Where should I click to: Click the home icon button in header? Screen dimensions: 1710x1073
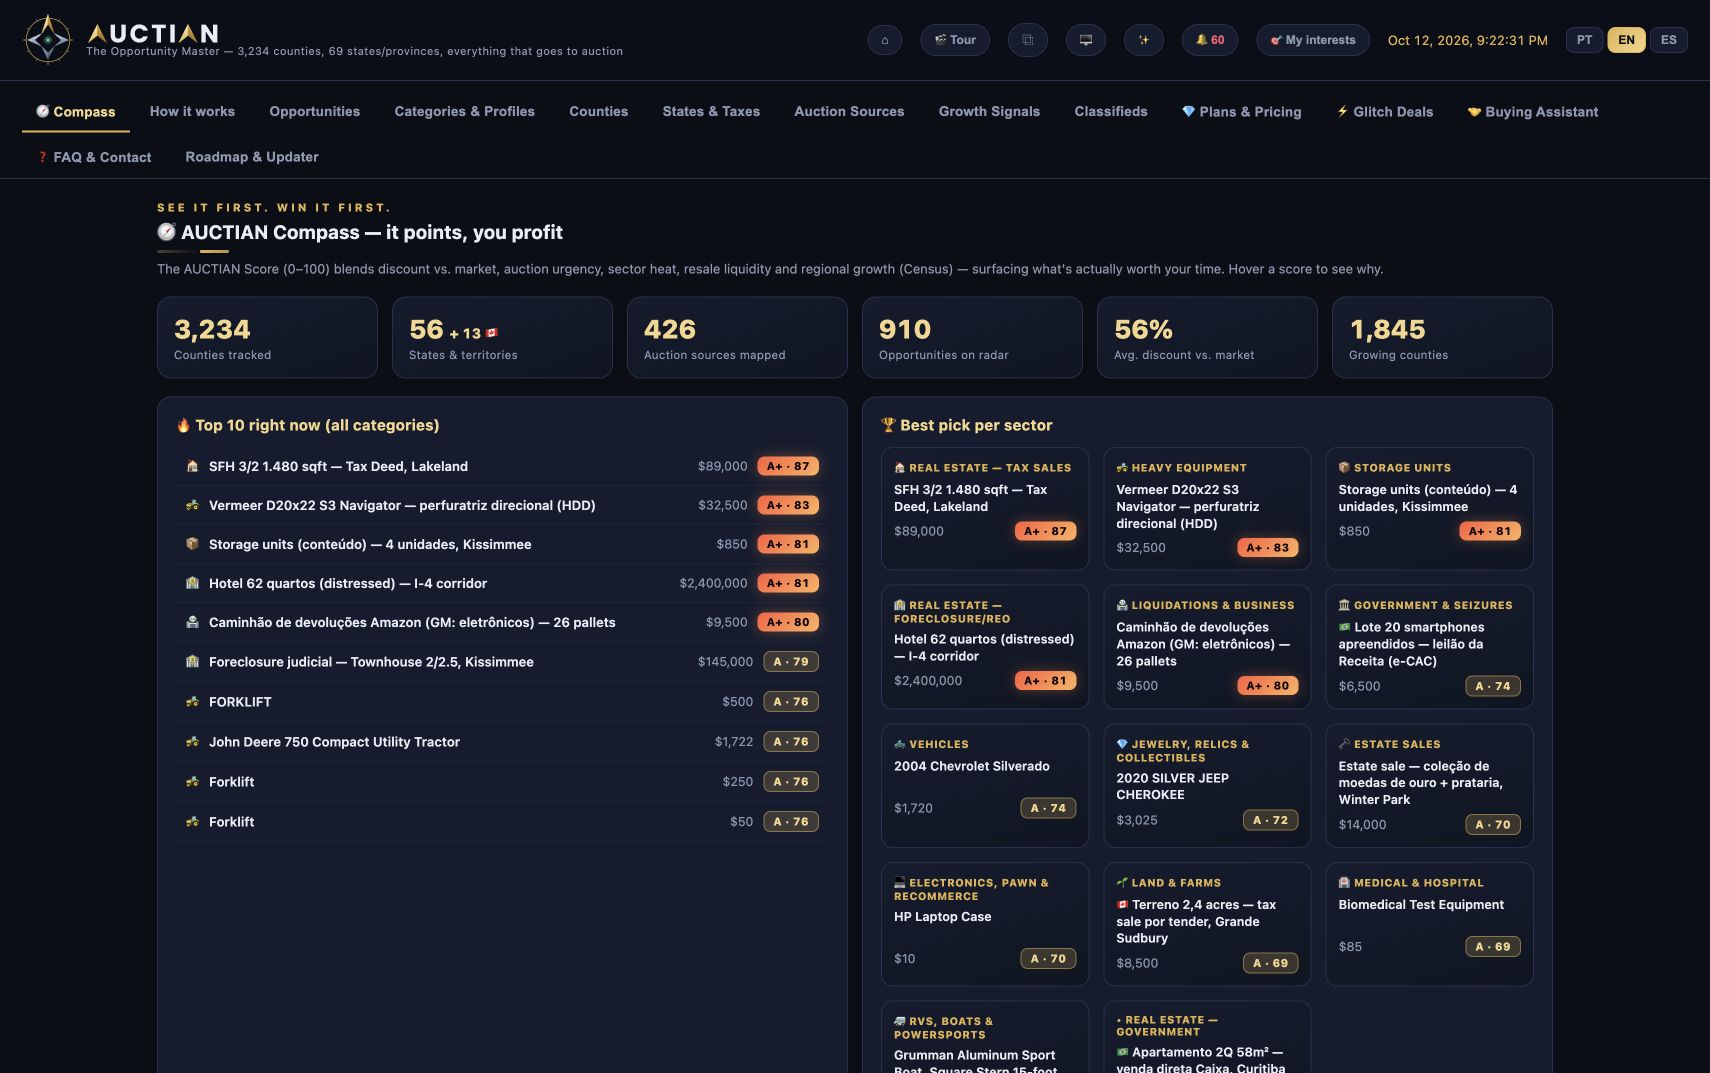(x=884, y=40)
